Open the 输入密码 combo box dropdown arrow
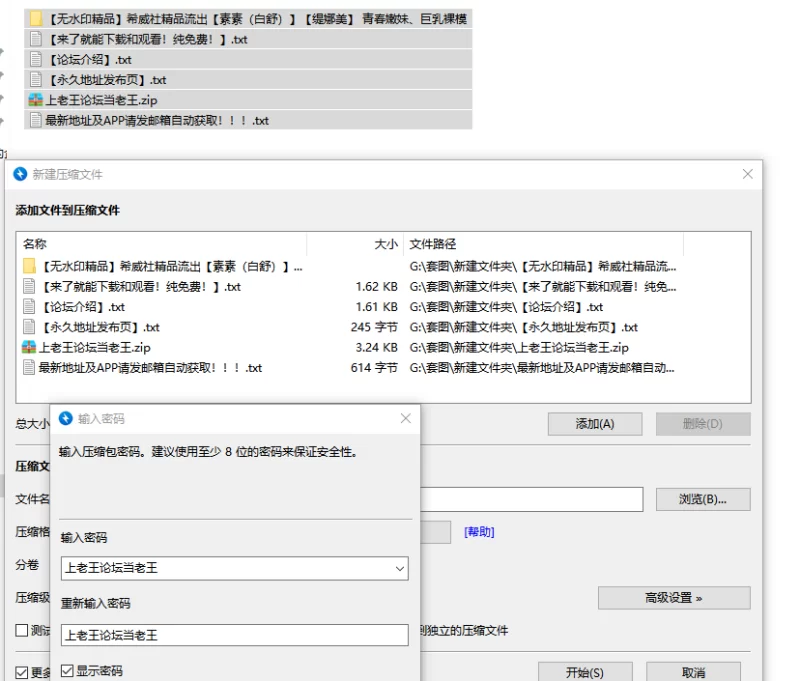This screenshot has width=800, height=681. pos(399,568)
